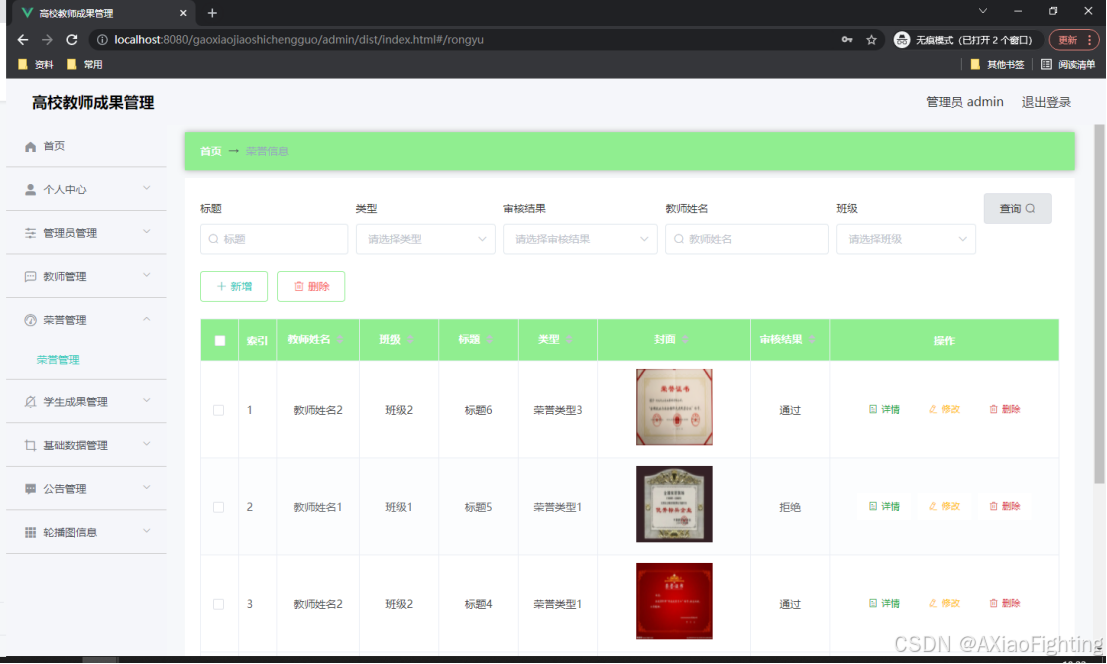Open the 请选择审核结果 dropdown
The width and height of the screenshot is (1107, 664).
[x=580, y=239]
